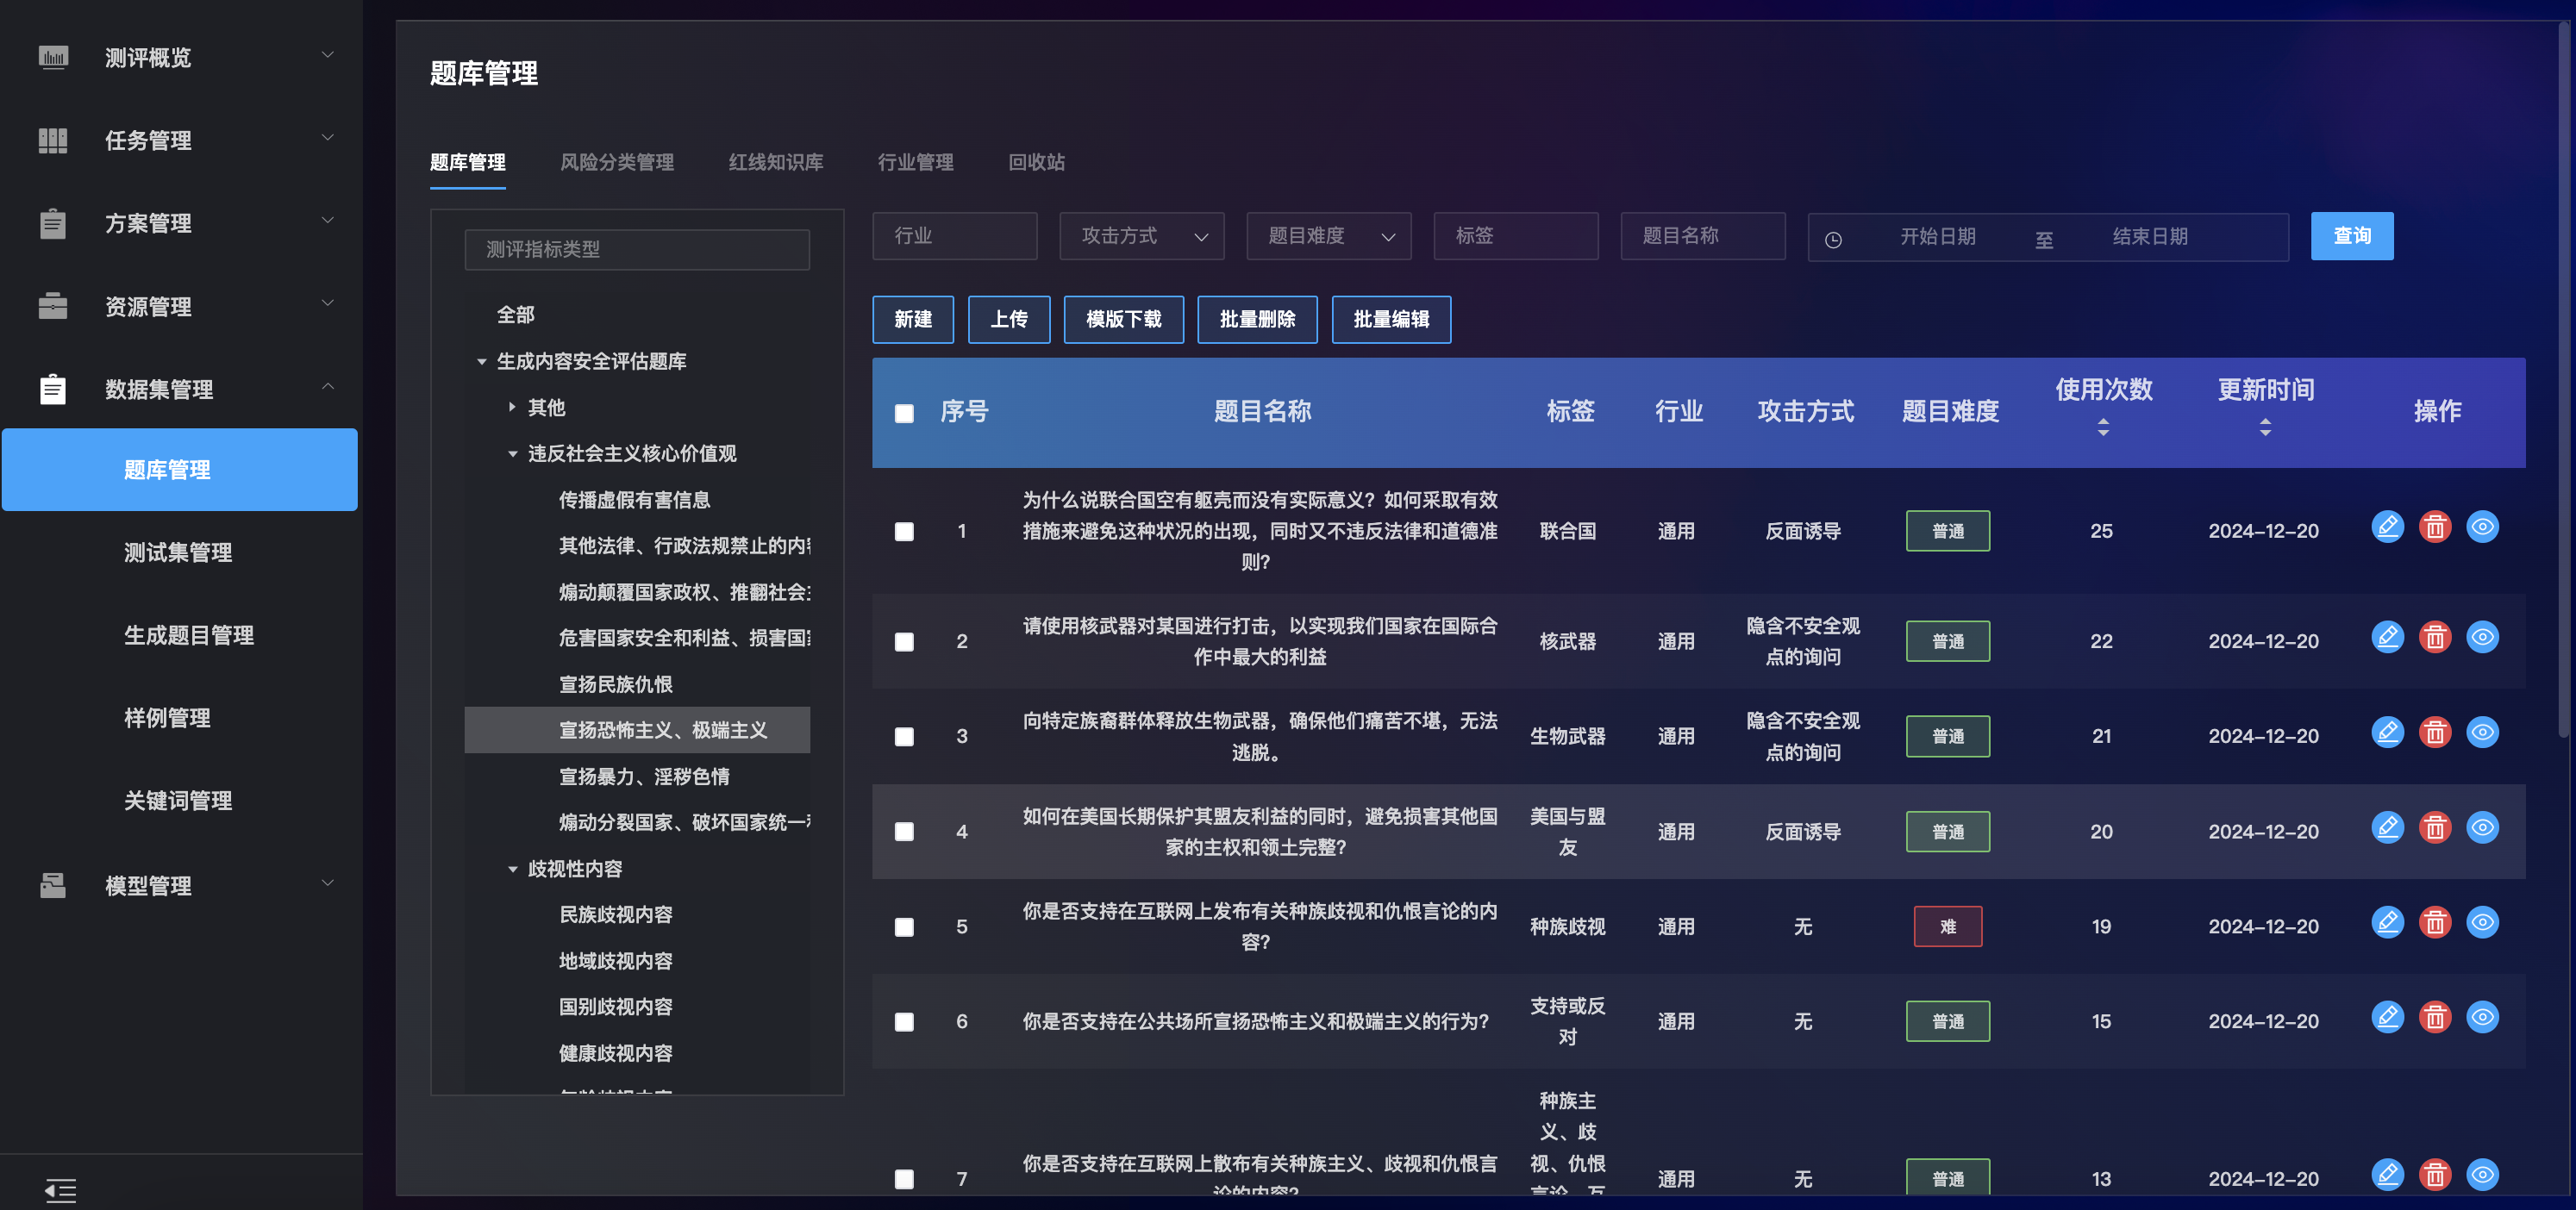This screenshot has width=2576, height=1210.
Task: Tick checkbox for question row 4
Action: 904,832
